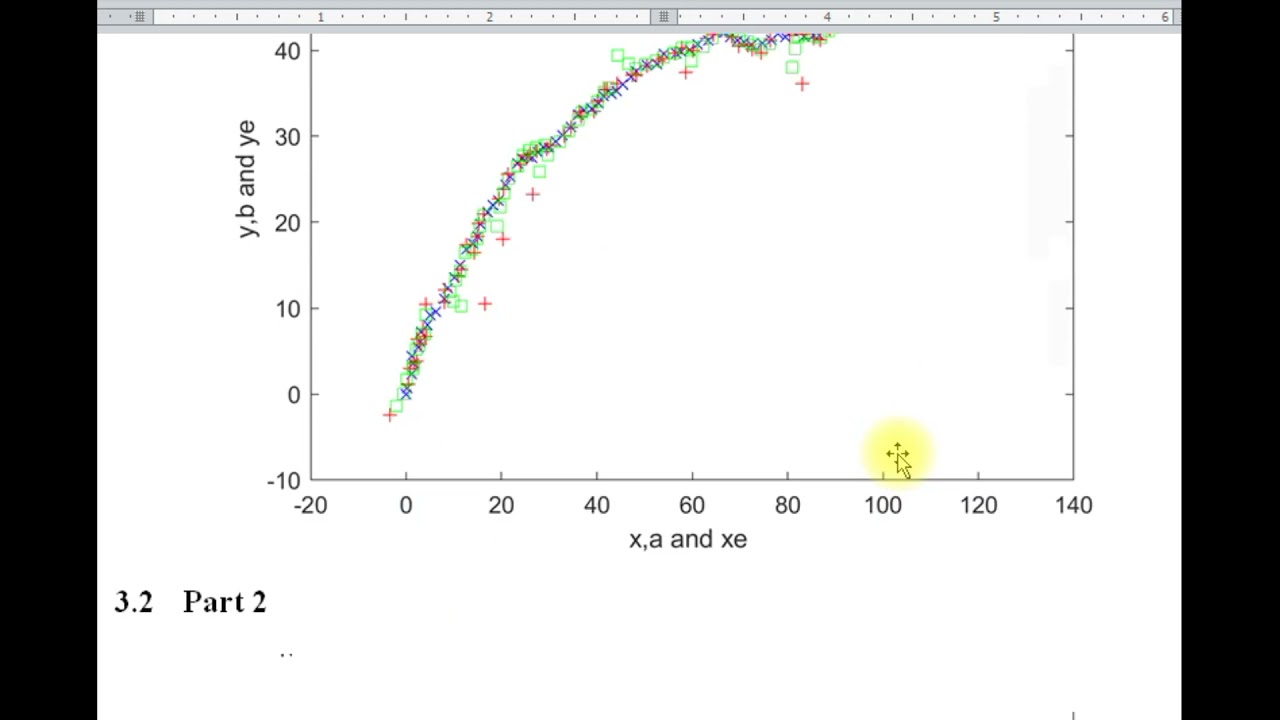Click the x-axis tick label "-20"

click(x=311, y=506)
